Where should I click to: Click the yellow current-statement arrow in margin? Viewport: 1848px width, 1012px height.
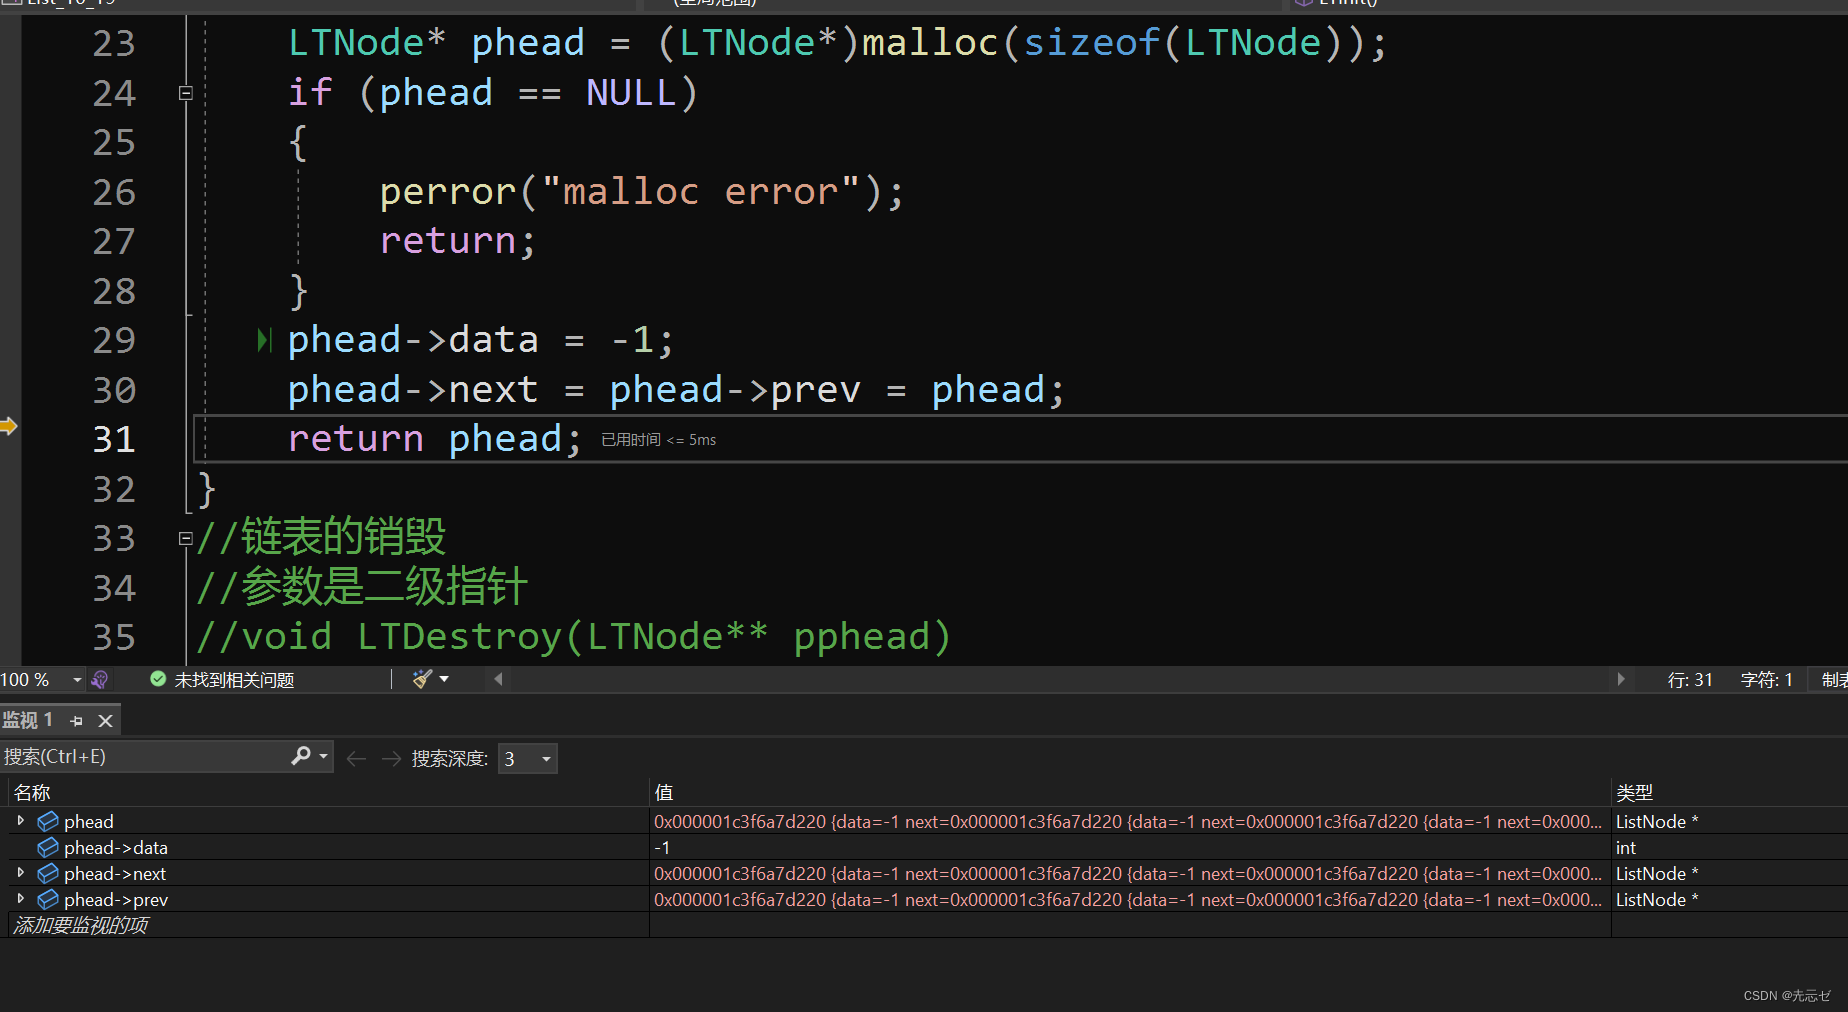[x=9, y=426]
